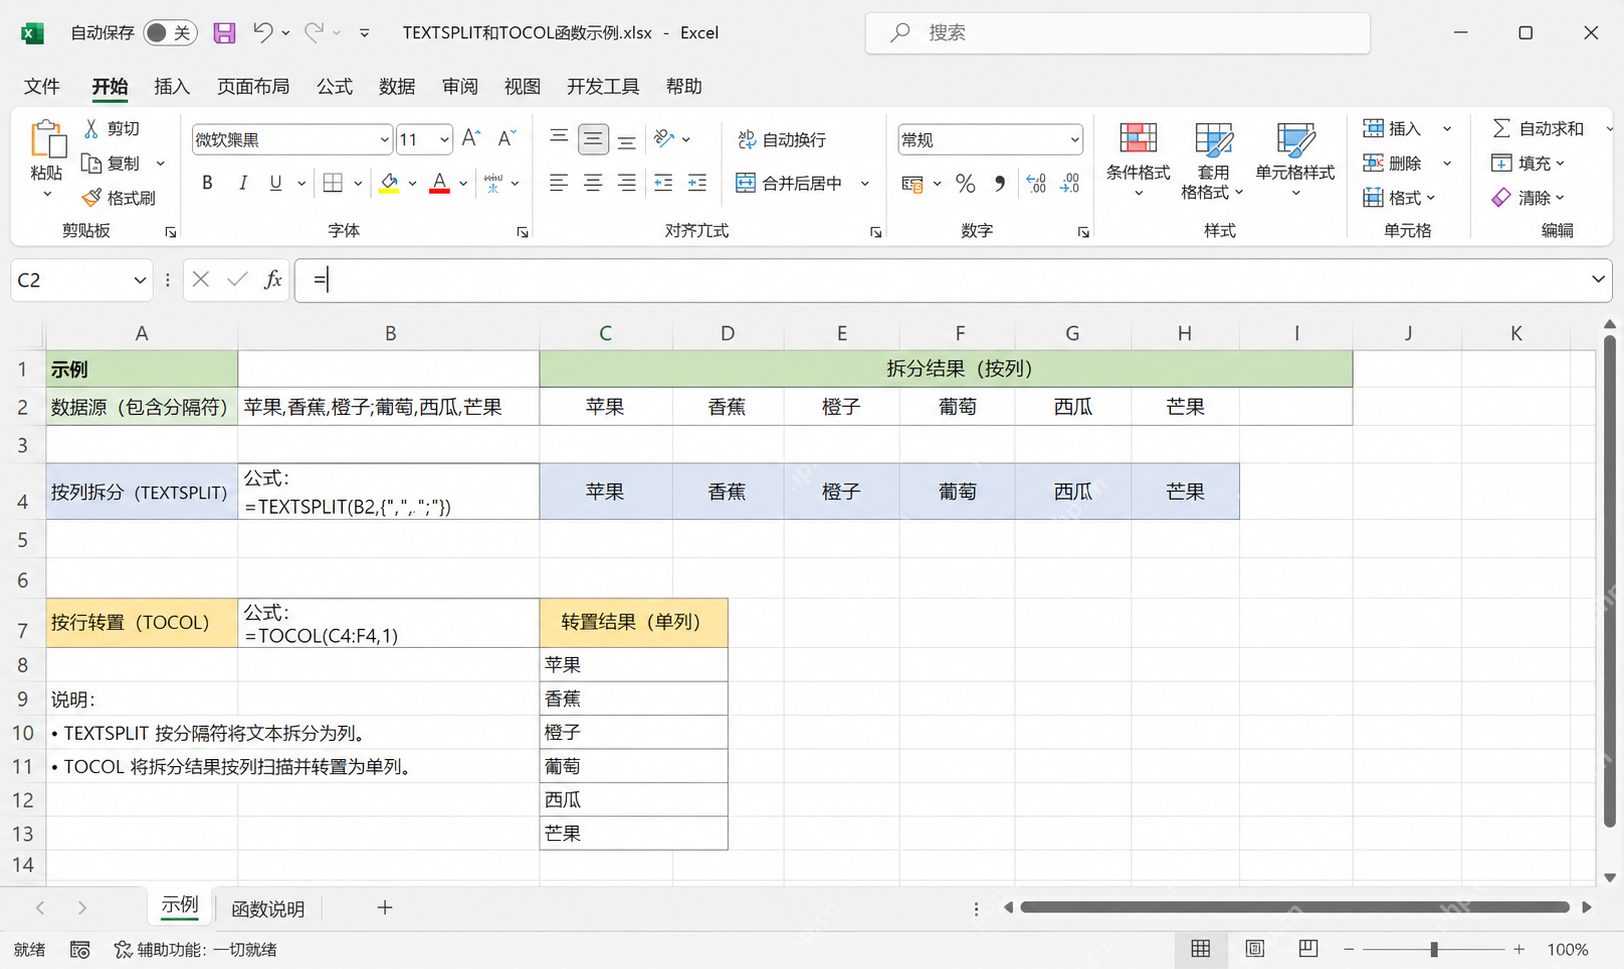The image size is (1624, 969).
Task: Align cell text left
Action: coord(559,183)
